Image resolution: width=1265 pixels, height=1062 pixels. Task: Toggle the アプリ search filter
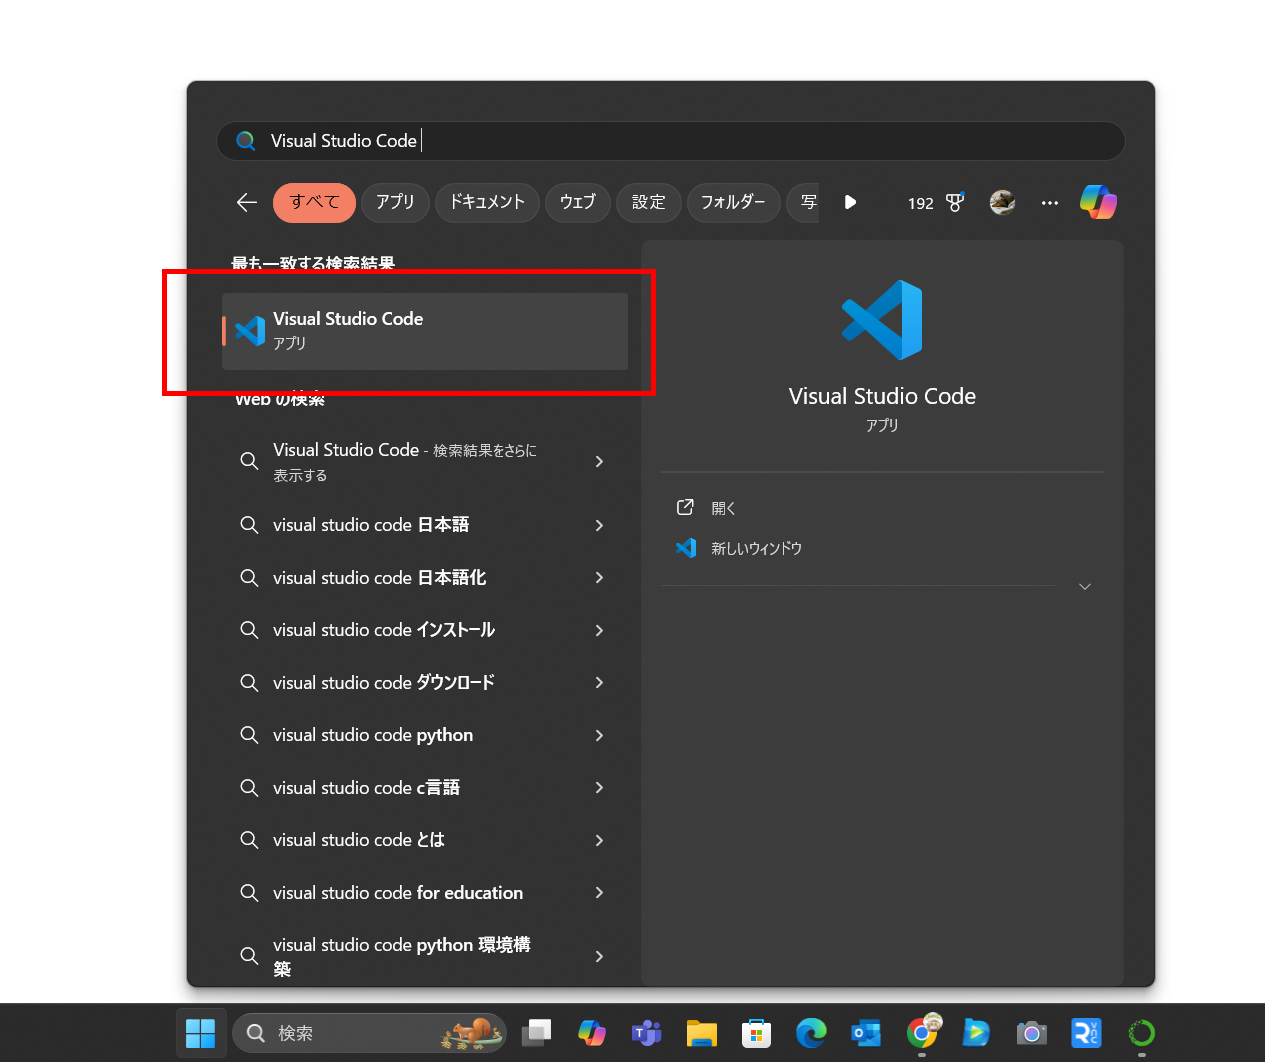[x=395, y=202]
